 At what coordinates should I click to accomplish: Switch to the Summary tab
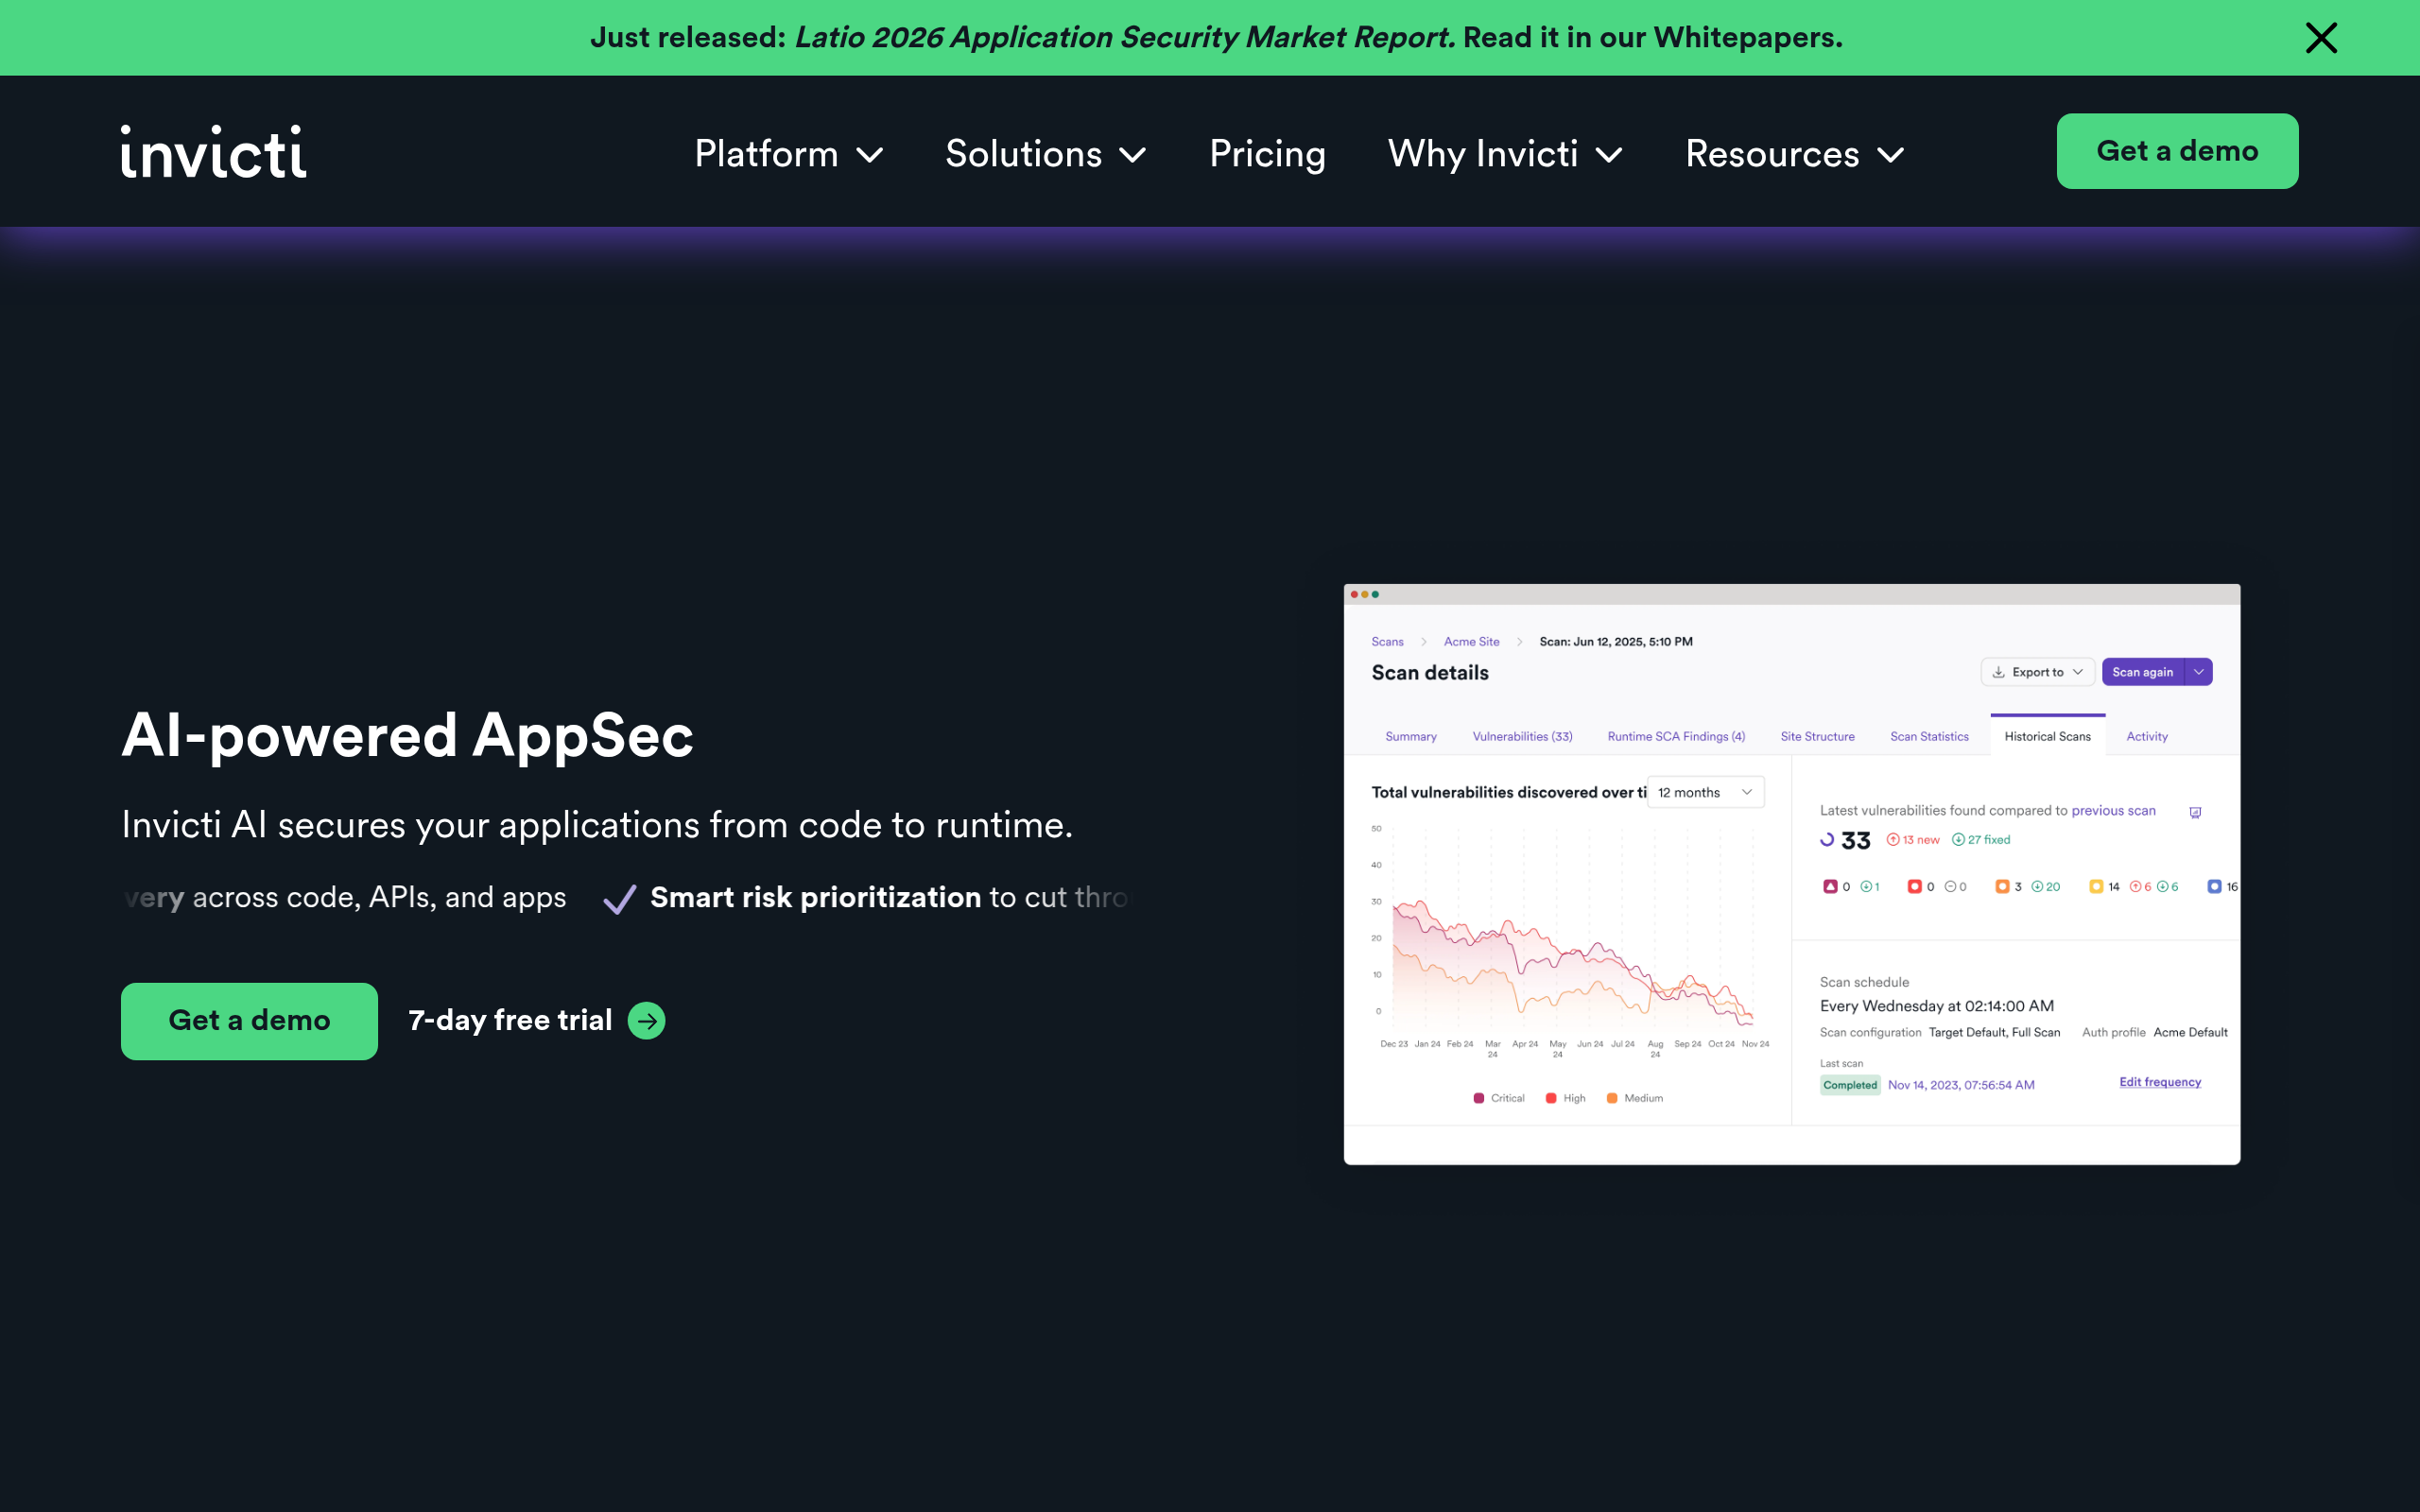[1410, 736]
